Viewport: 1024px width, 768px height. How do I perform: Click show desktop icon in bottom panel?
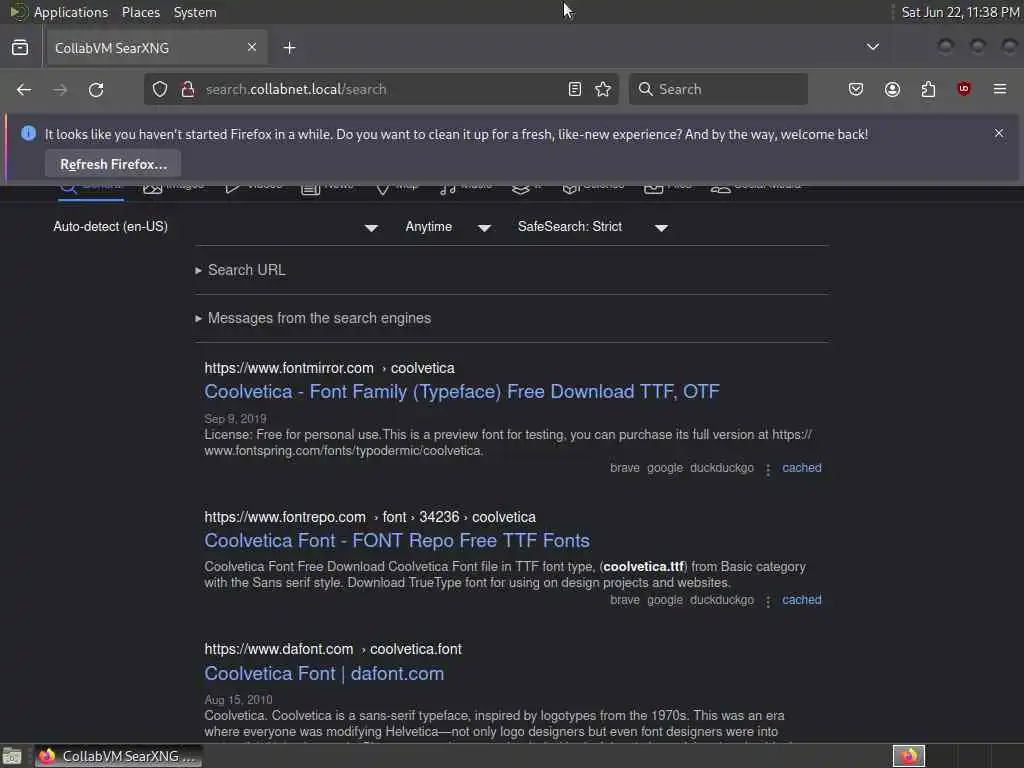pos(12,756)
